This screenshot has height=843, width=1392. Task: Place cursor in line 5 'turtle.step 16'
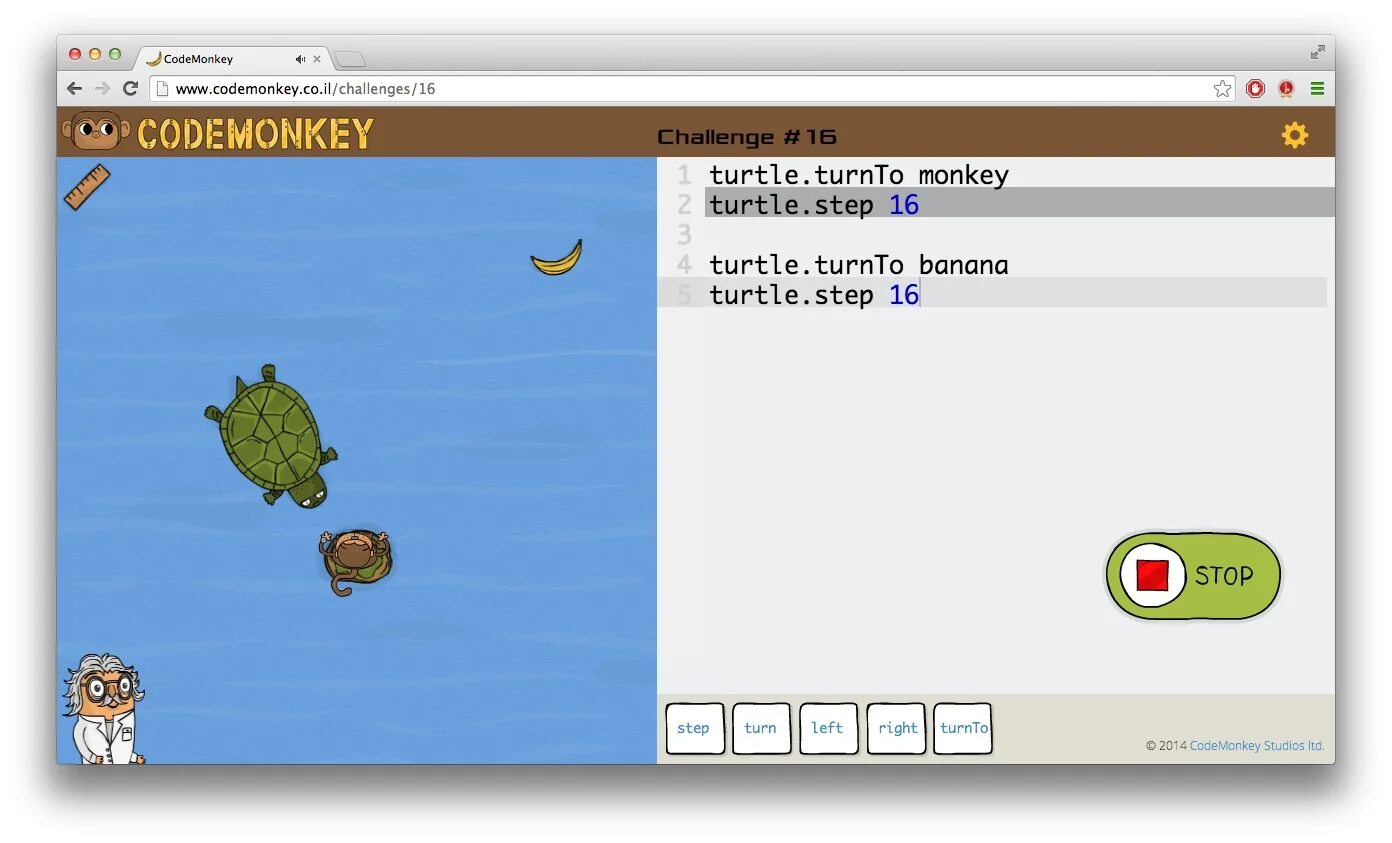(813, 295)
